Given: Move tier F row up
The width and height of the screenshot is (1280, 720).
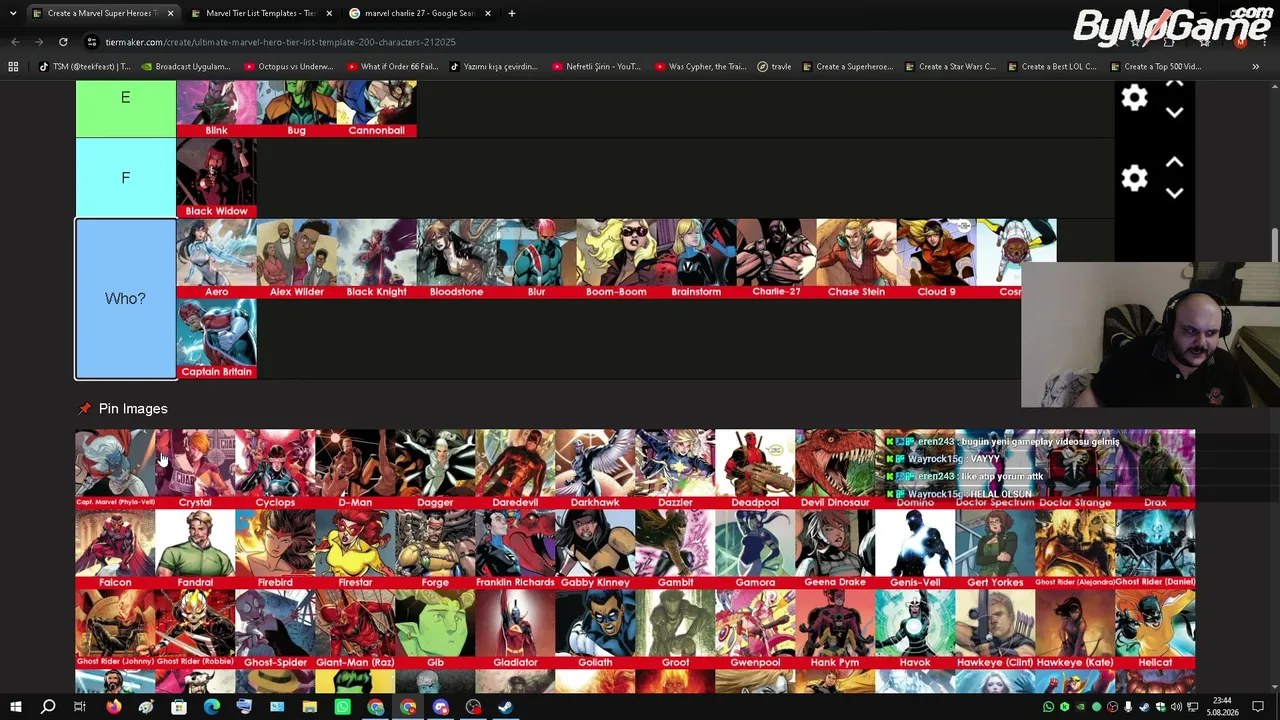Looking at the screenshot, I should click(1174, 163).
